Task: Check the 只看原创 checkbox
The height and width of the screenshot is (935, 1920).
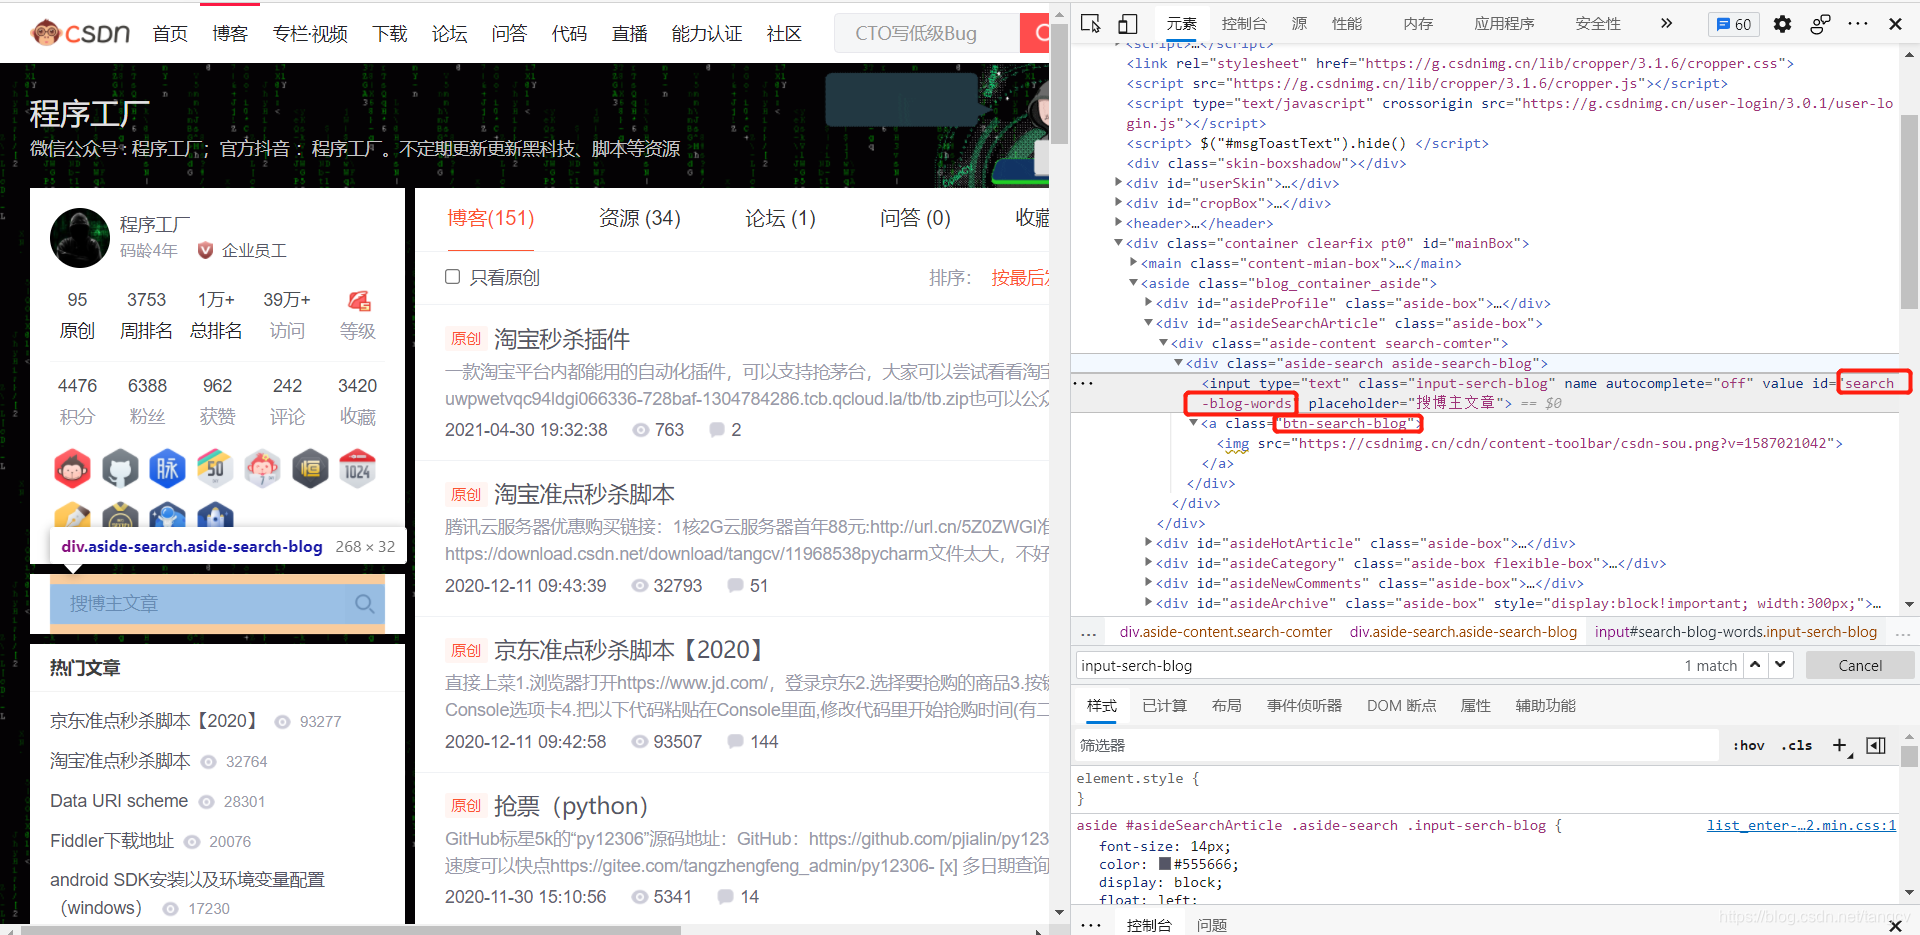Action: point(453,277)
